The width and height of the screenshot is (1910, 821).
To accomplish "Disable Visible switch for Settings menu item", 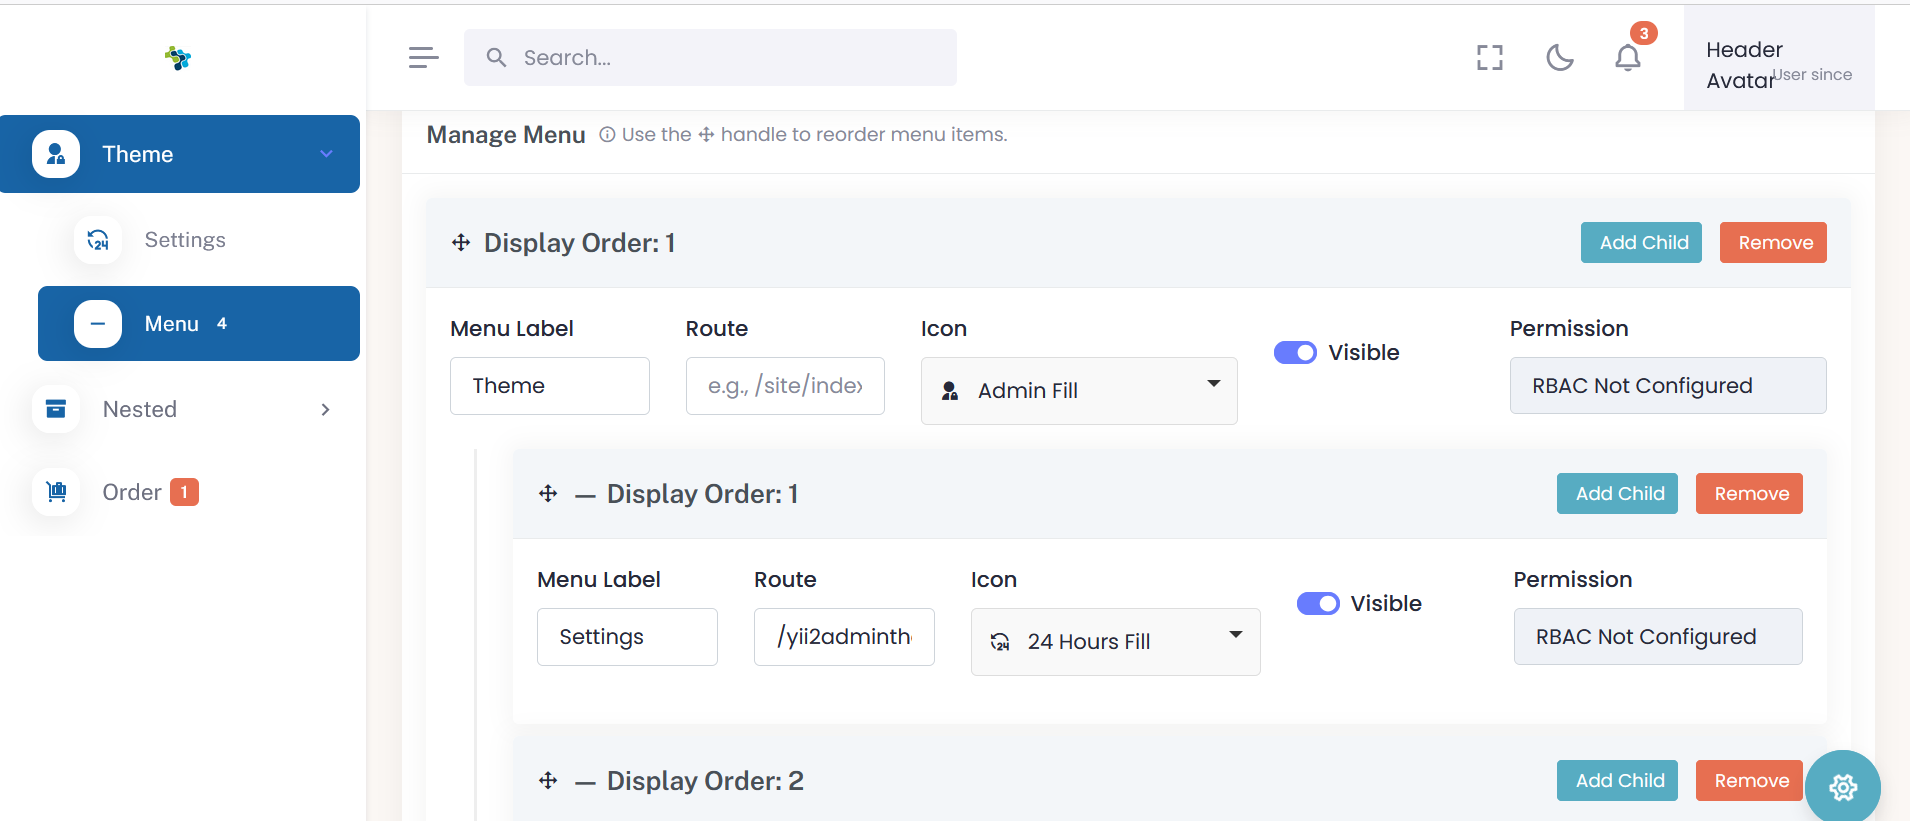I will point(1317,604).
